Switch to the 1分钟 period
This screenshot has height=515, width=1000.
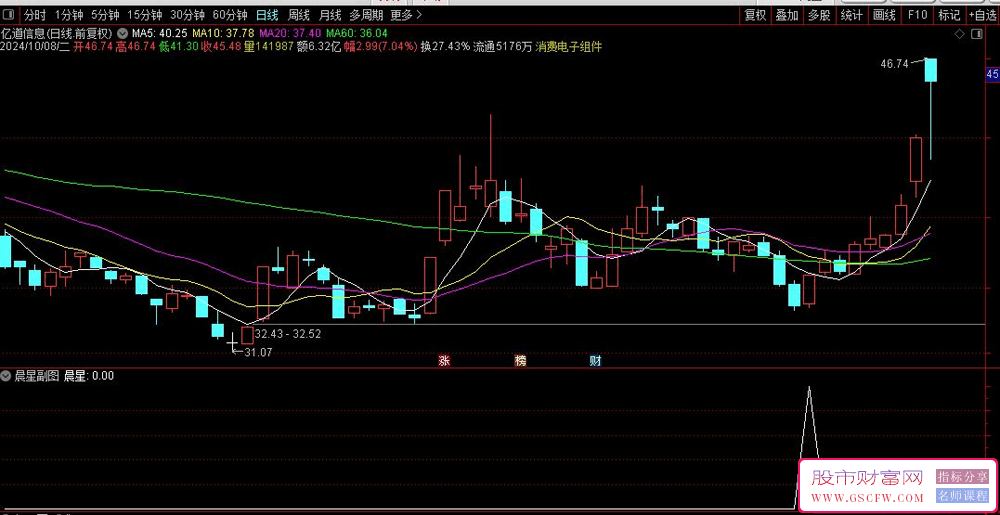coord(67,15)
